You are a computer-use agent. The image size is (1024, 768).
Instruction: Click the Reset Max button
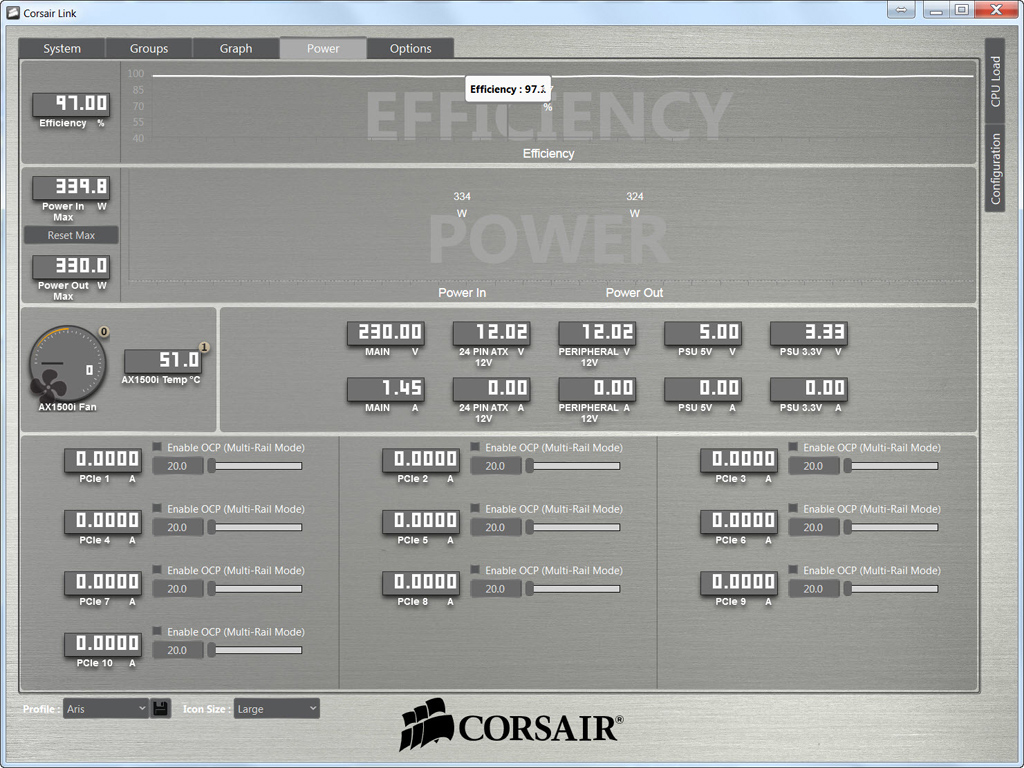pyautogui.click(x=71, y=235)
